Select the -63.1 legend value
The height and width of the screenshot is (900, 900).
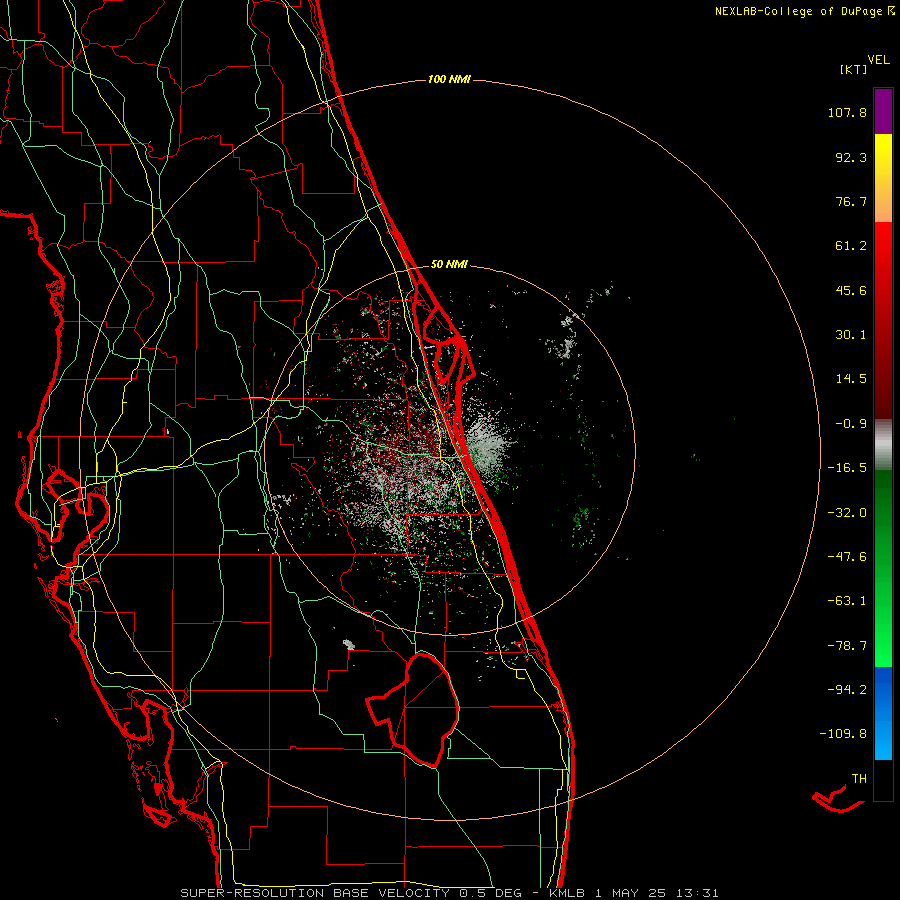tap(847, 601)
